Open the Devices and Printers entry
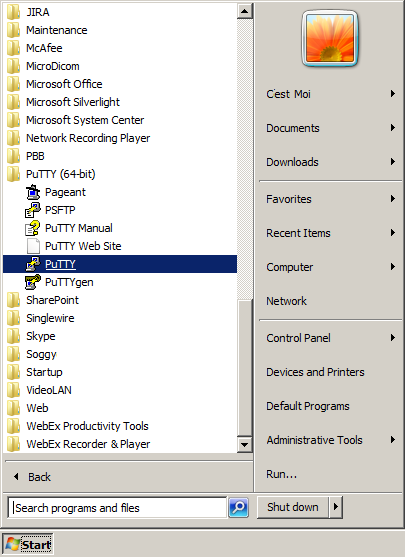Viewport: 405px width, 557px height. (315, 372)
